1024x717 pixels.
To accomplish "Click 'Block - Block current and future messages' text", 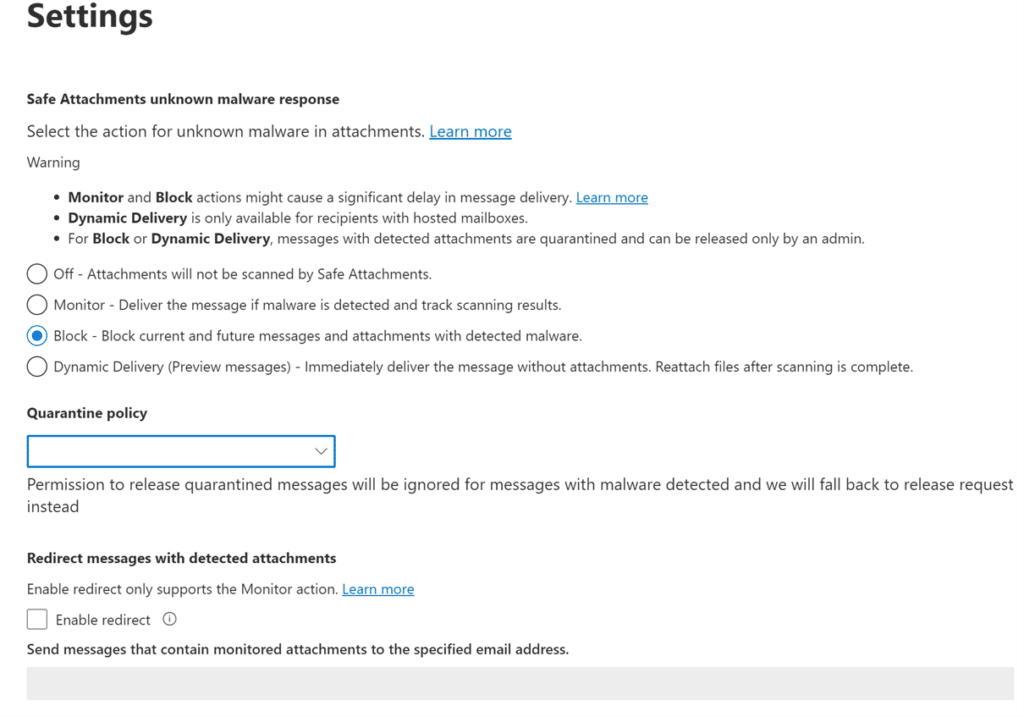I will [317, 336].
